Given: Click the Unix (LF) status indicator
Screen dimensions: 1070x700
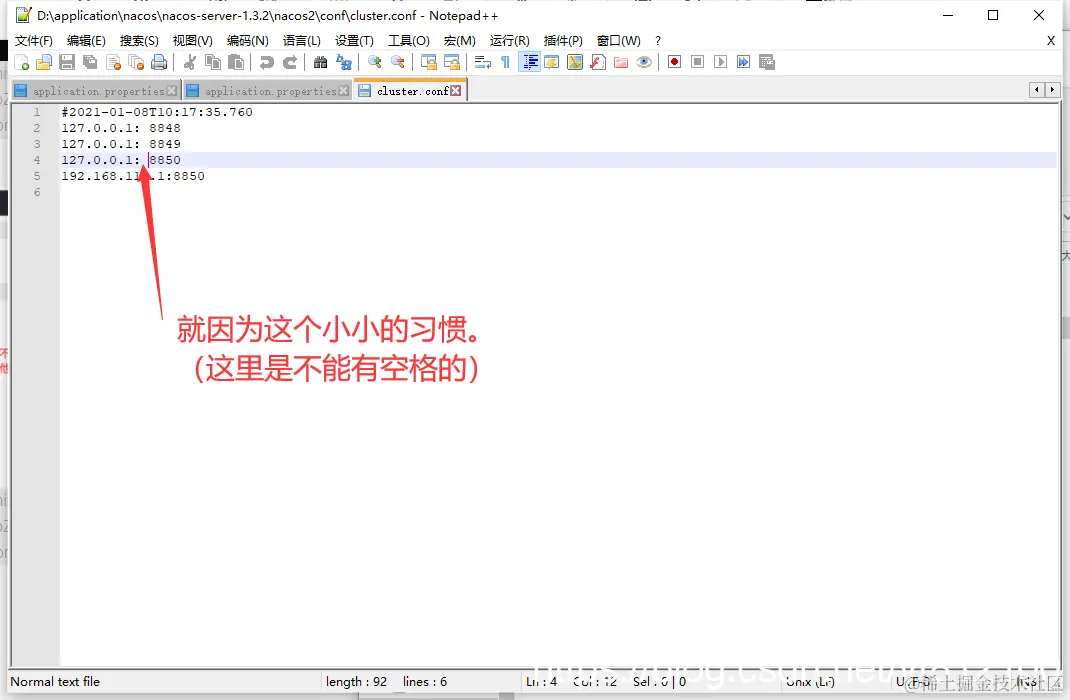Looking at the screenshot, I should click(808, 682).
